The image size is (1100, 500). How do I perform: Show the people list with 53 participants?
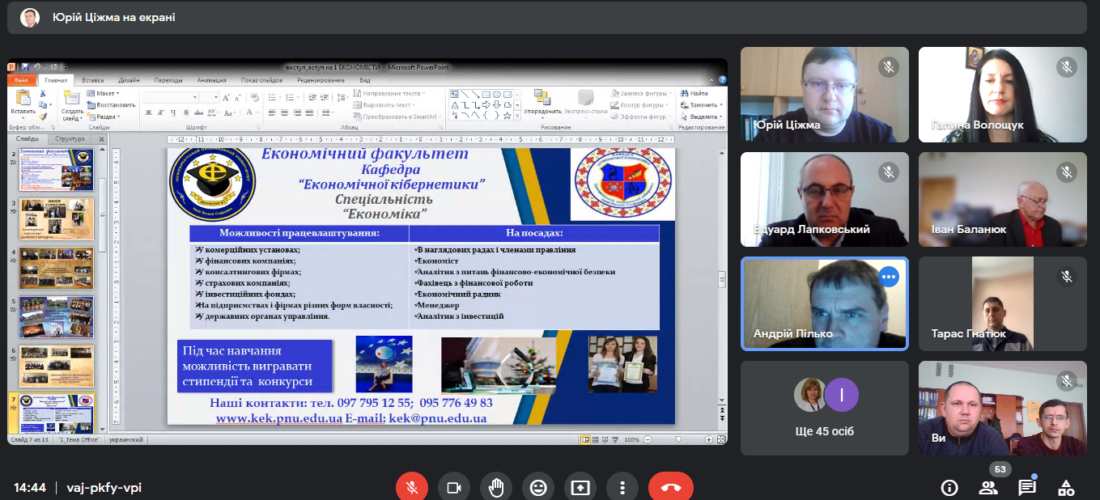click(x=988, y=487)
